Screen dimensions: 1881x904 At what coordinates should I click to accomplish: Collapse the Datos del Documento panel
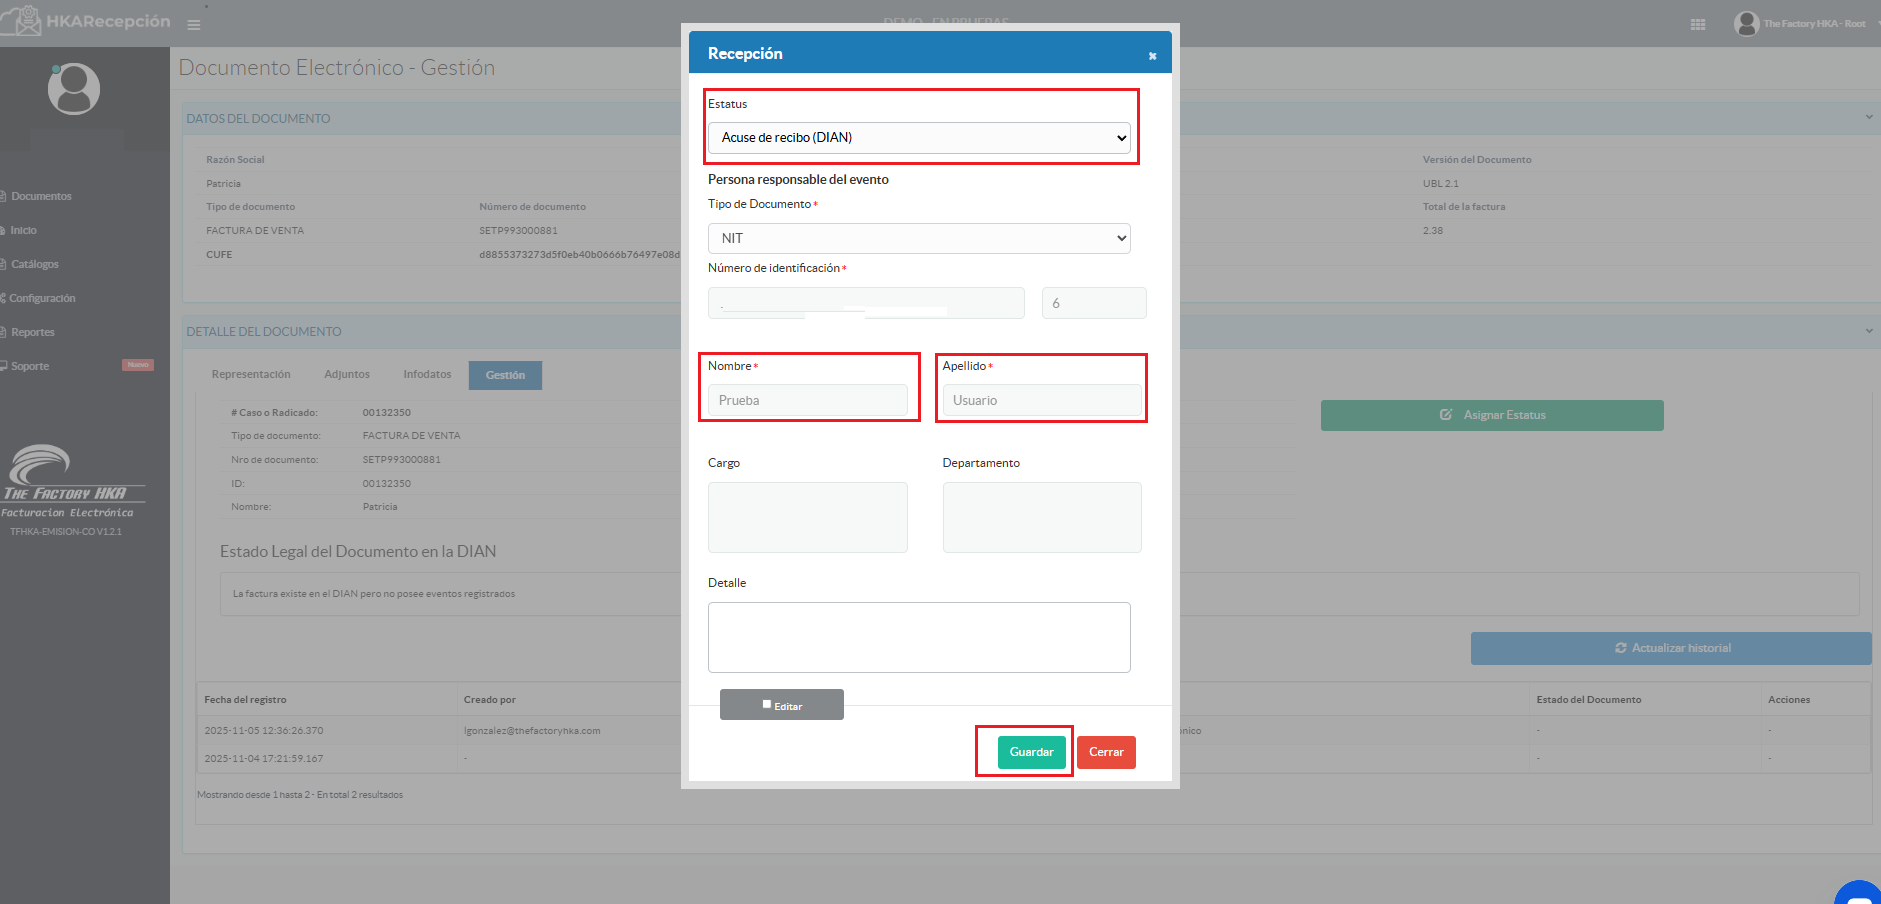[x=1868, y=117]
